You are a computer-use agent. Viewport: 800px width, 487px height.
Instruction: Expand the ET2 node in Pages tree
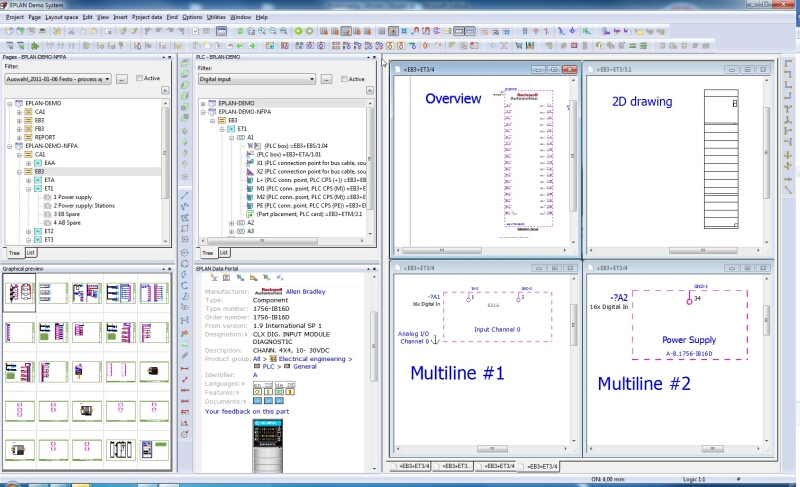tap(29, 232)
